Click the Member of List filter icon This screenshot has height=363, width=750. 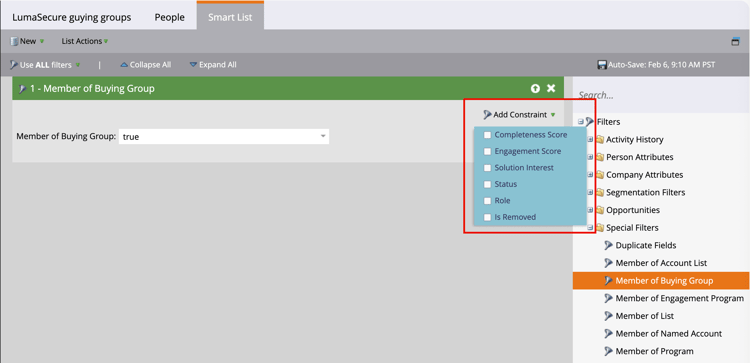608,316
